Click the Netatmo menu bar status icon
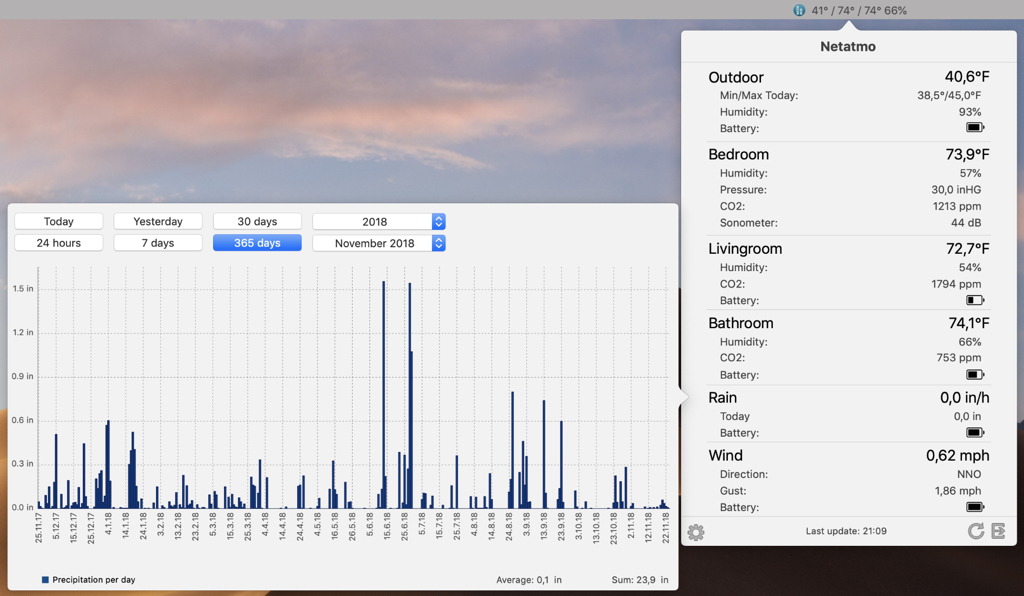 799,10
